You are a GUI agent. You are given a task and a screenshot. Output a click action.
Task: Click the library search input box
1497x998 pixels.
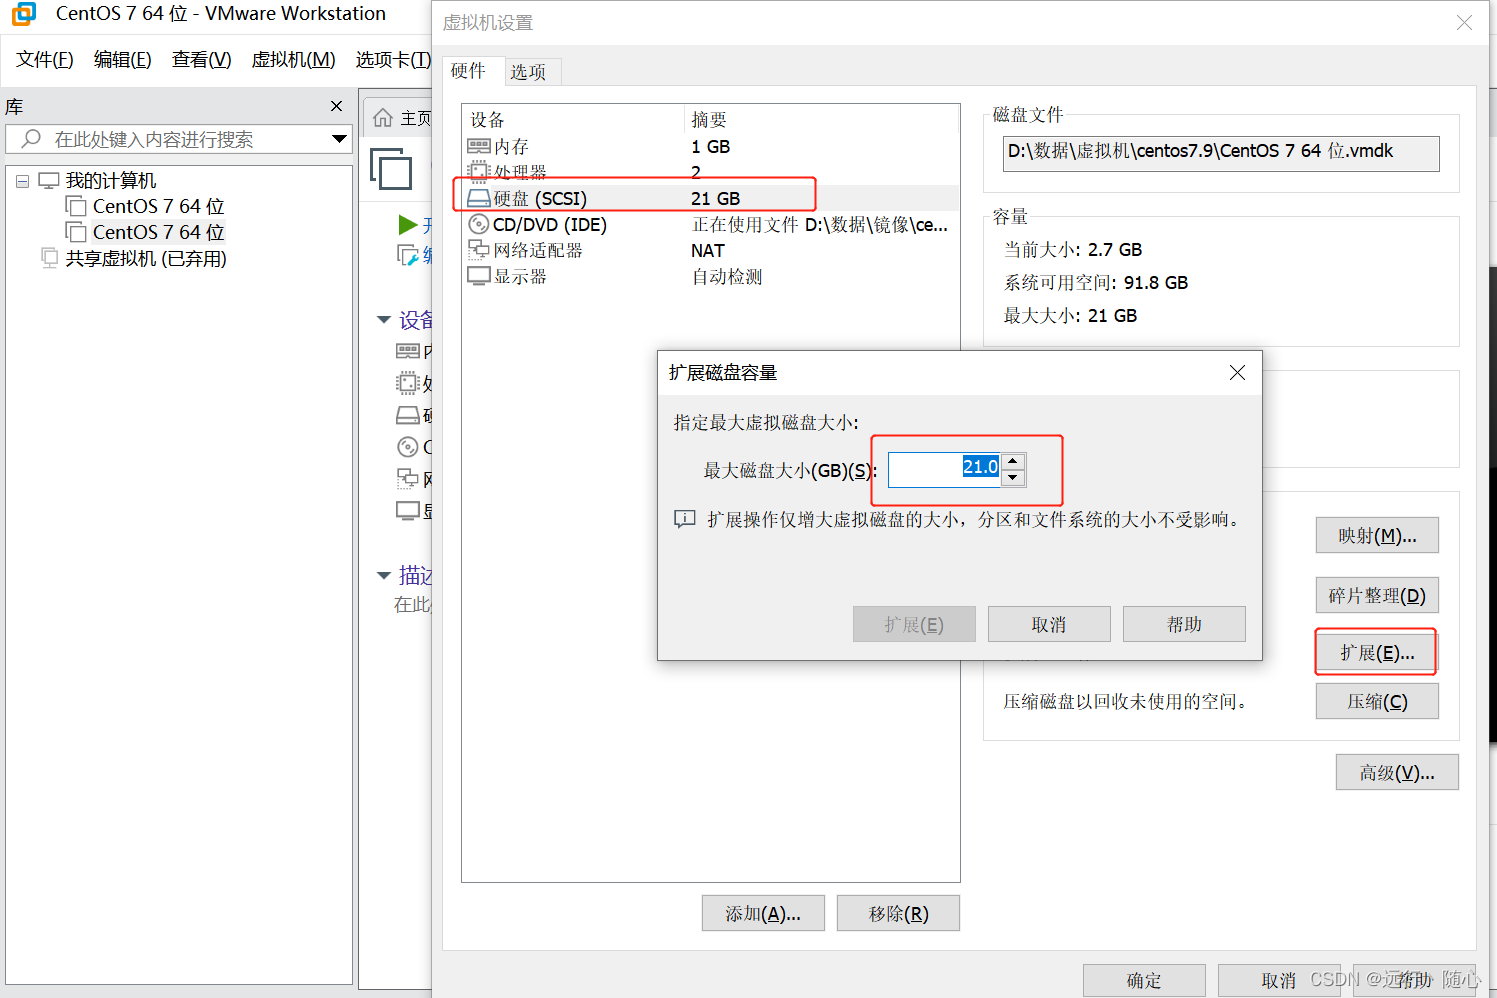[178, 139]
